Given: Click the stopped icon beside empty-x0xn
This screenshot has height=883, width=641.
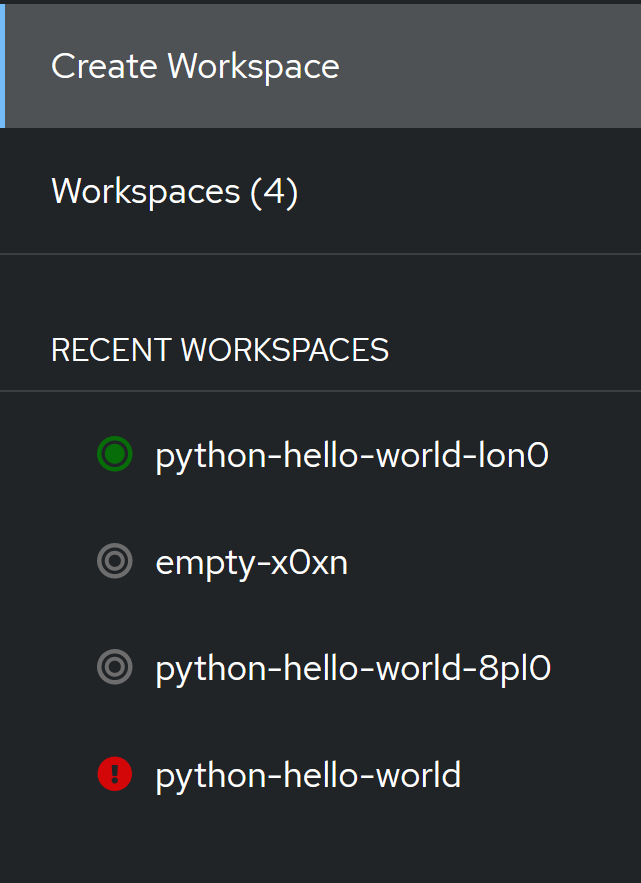Looking at the screenshot, I should point(115,562).
